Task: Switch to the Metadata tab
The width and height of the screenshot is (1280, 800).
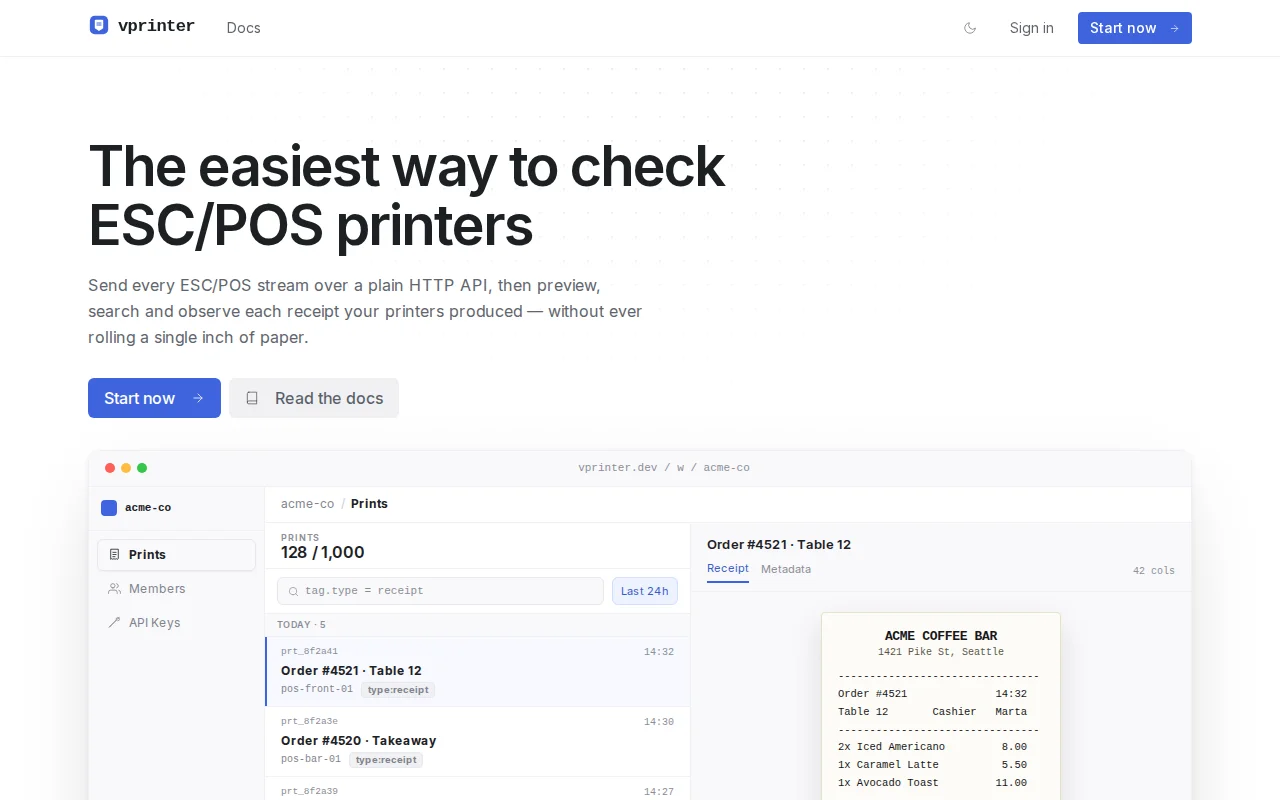Action: point(786,569)
